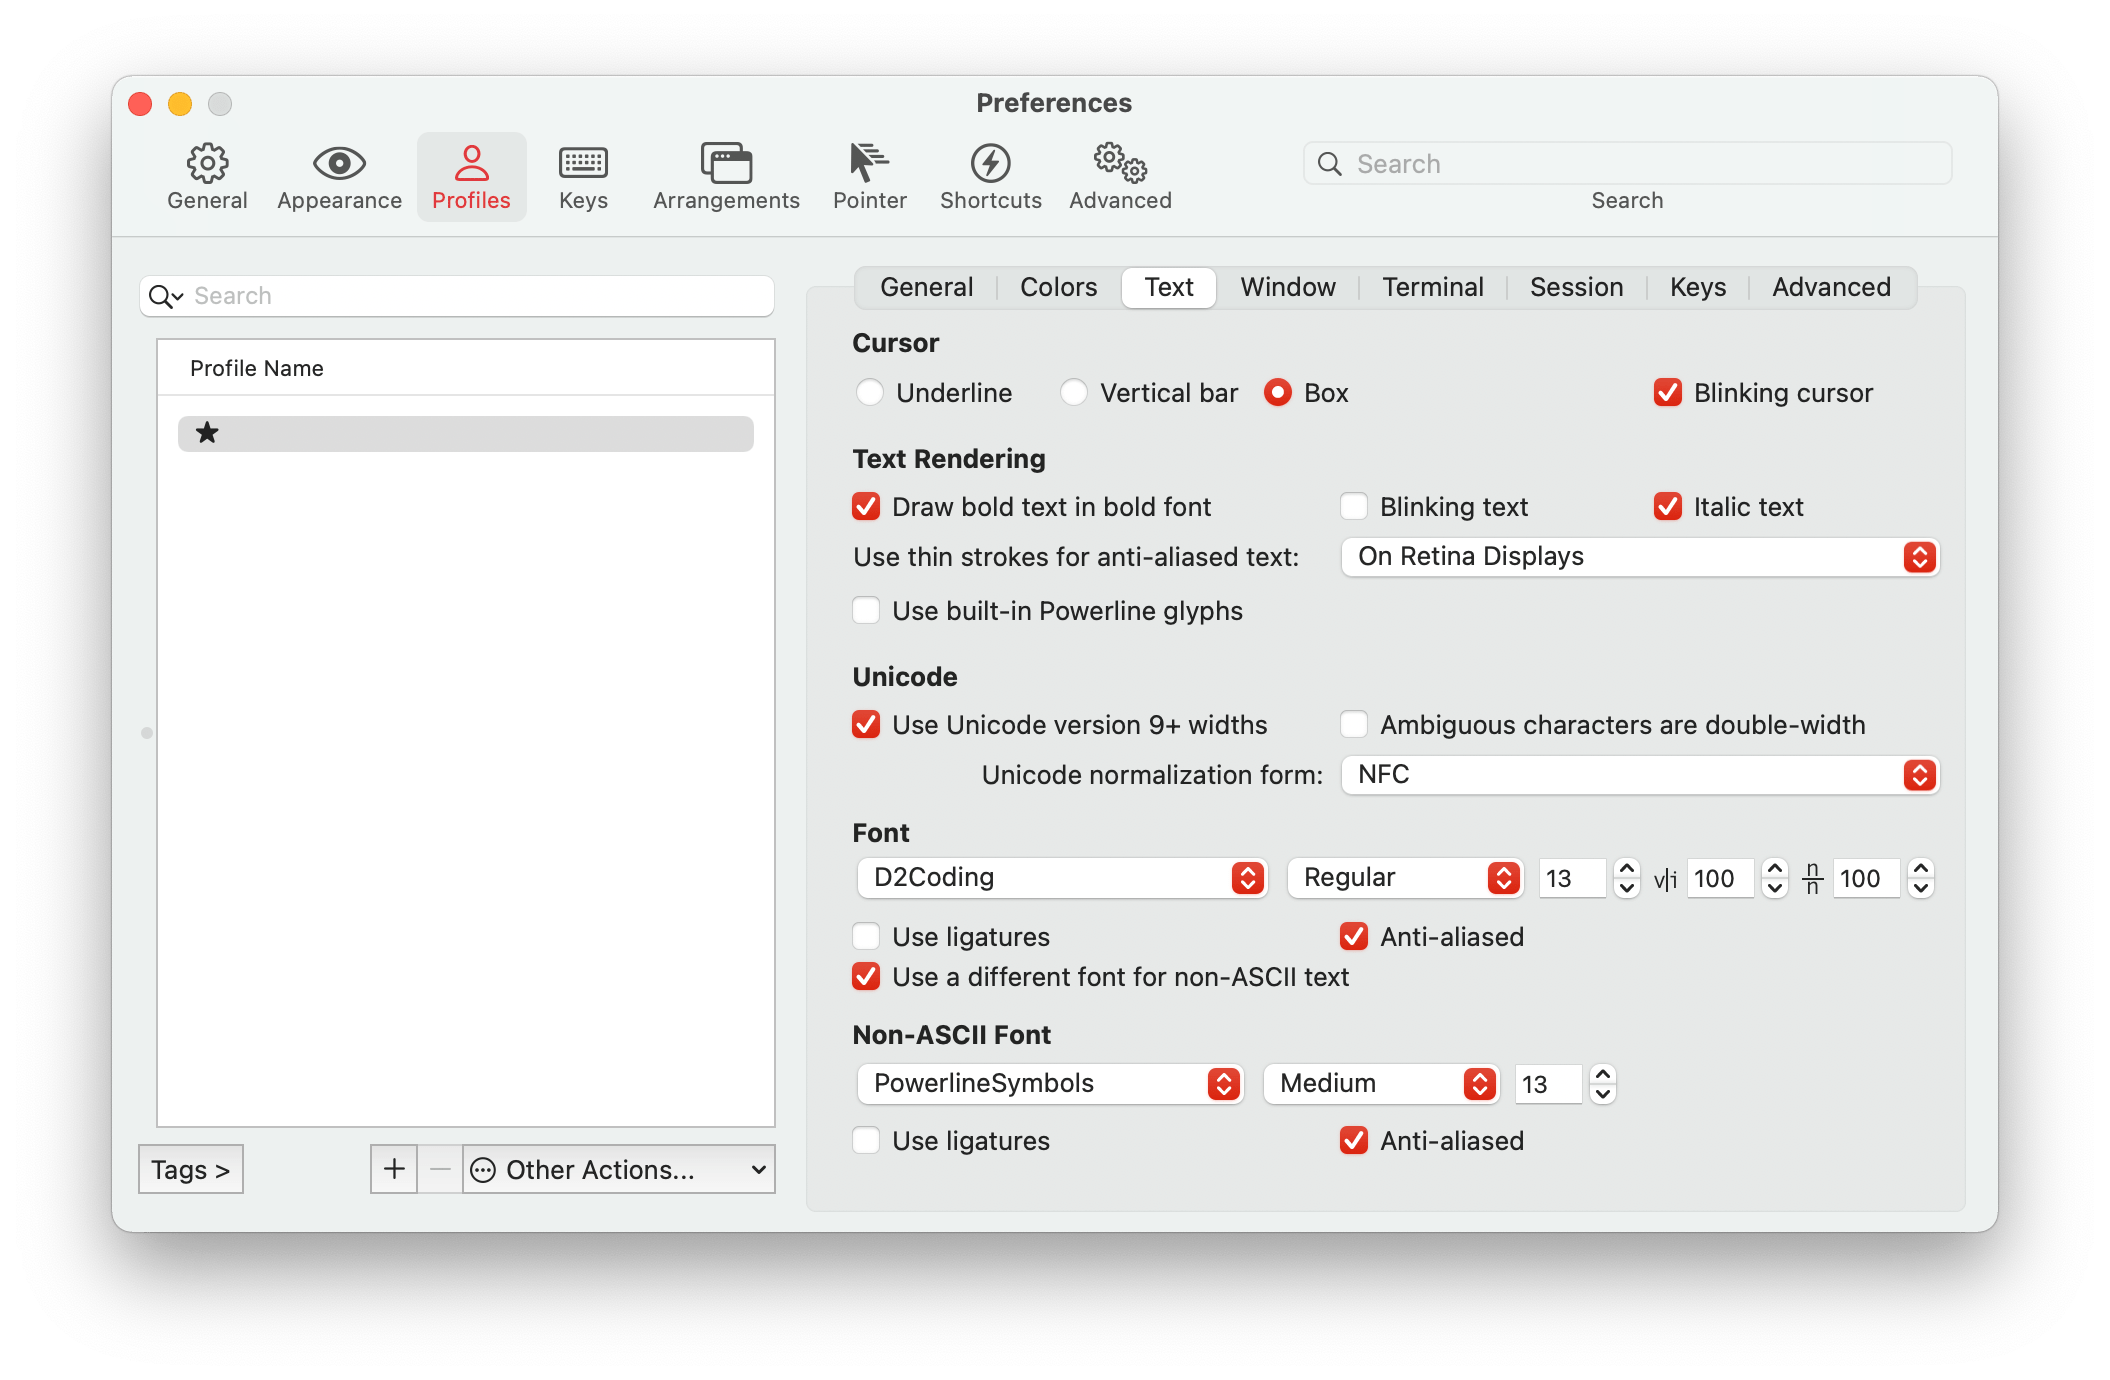Open the Shortcuts lightning icon pane

pyautogui.click(x=990, y=177)
